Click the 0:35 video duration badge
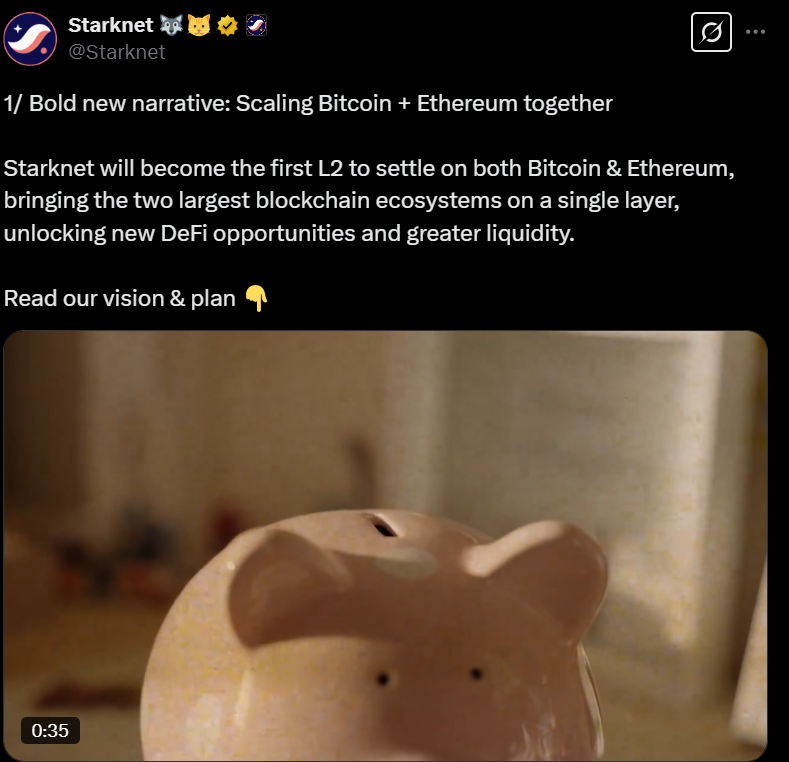789x762 pixels. (x=50, y=730)
